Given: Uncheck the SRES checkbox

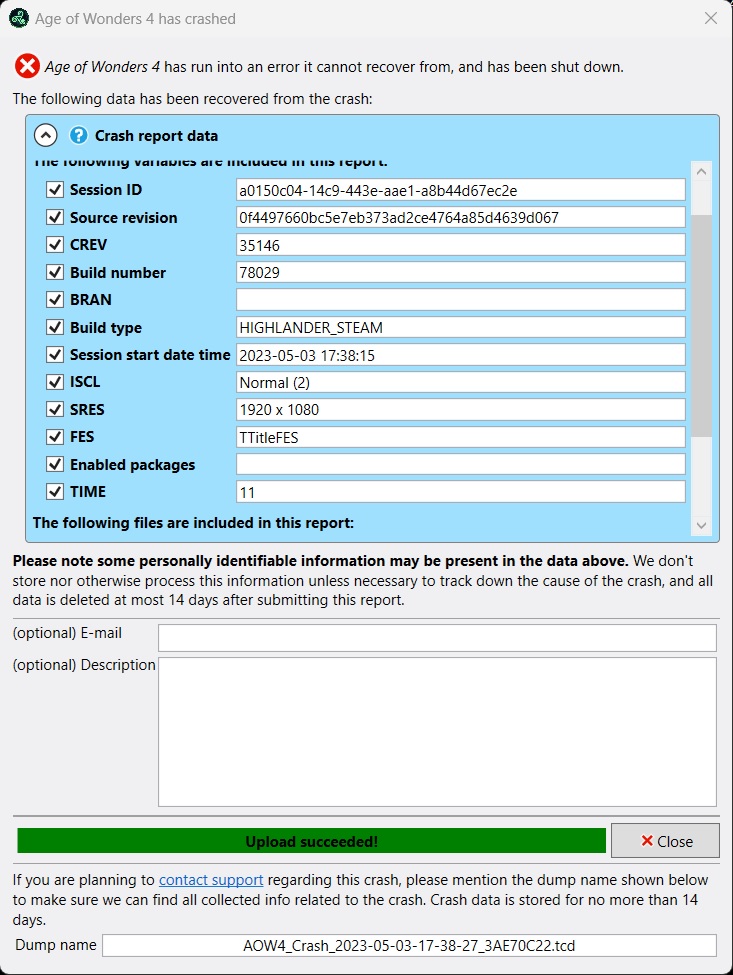Looking at the screenshot, I should click(x=55, y=409).
